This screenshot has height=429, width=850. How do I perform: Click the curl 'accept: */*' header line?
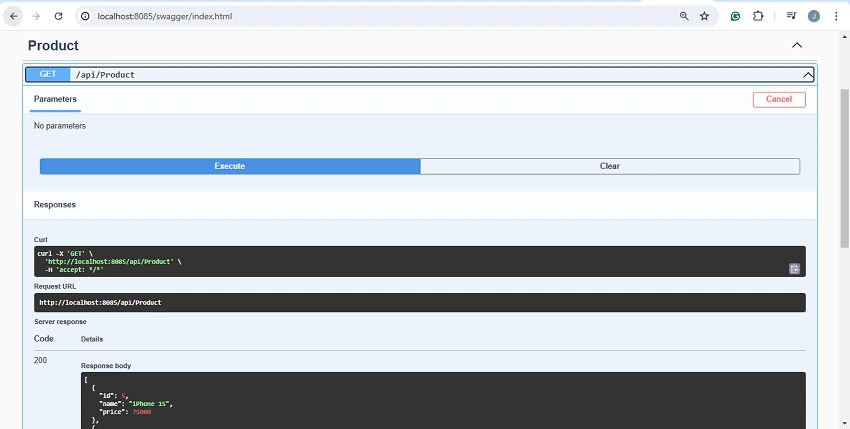74,270
